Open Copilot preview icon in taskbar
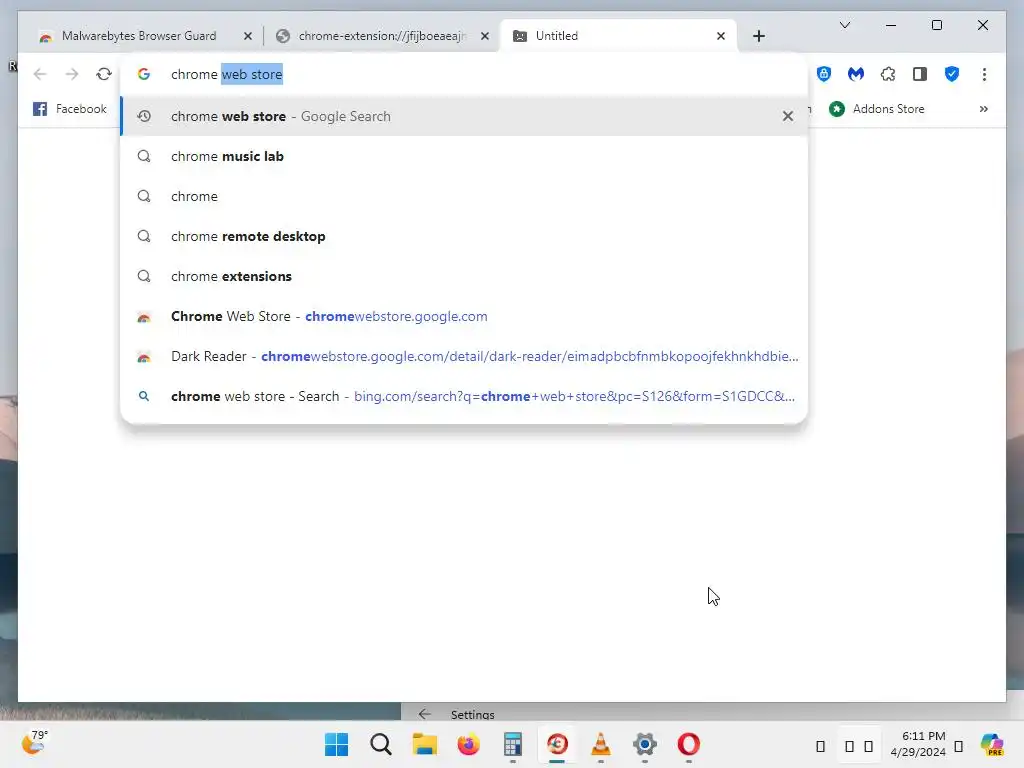The width and height of the screenshot is (1024, 768). [992, 744]
